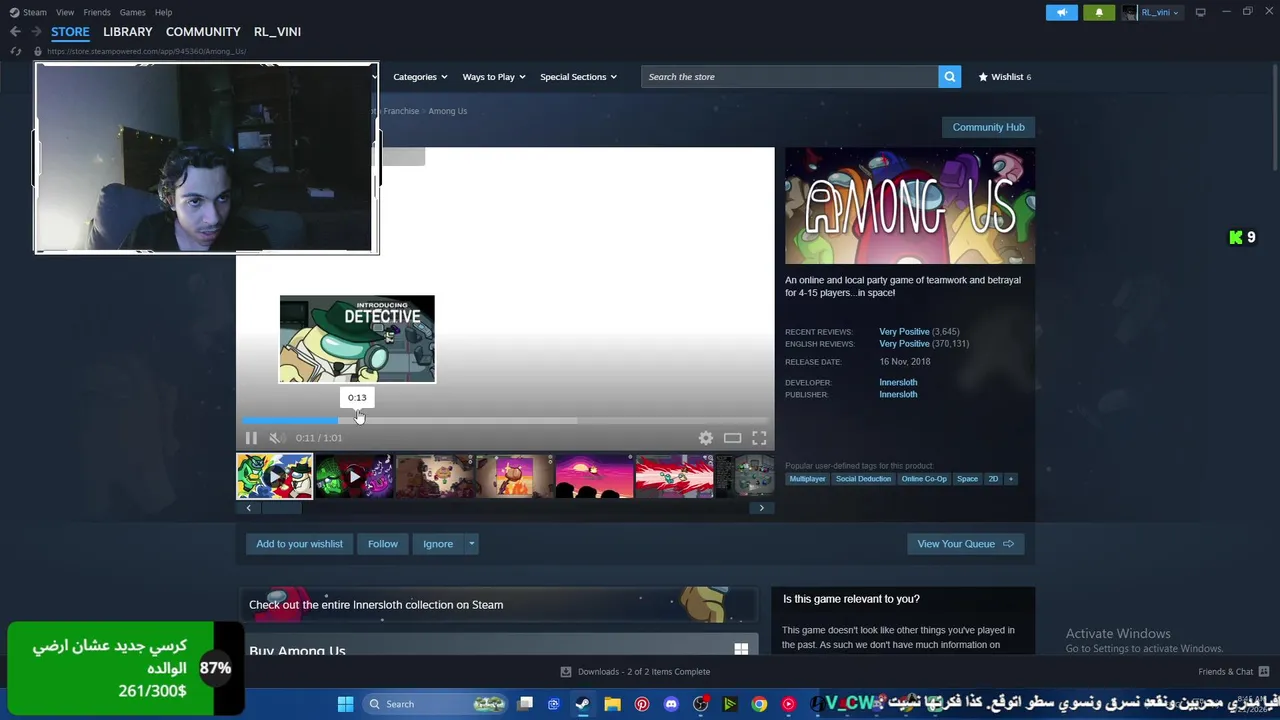Viewport: 1280px width, 720px height.
Task: Open video player settings gear
Action: click(x=706, y=438)
